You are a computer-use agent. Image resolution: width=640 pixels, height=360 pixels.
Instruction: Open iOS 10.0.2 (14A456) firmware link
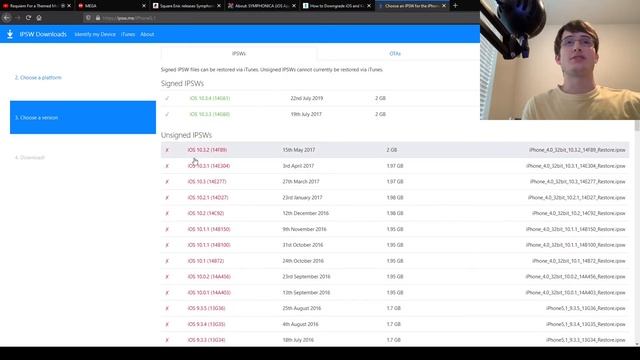(209, 277)
